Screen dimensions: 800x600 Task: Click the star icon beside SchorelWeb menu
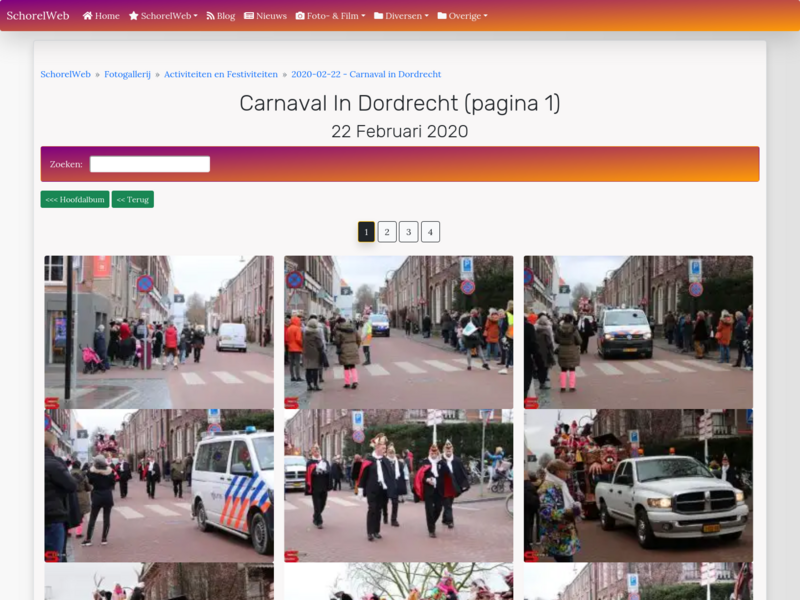click(x=134, y=16)
